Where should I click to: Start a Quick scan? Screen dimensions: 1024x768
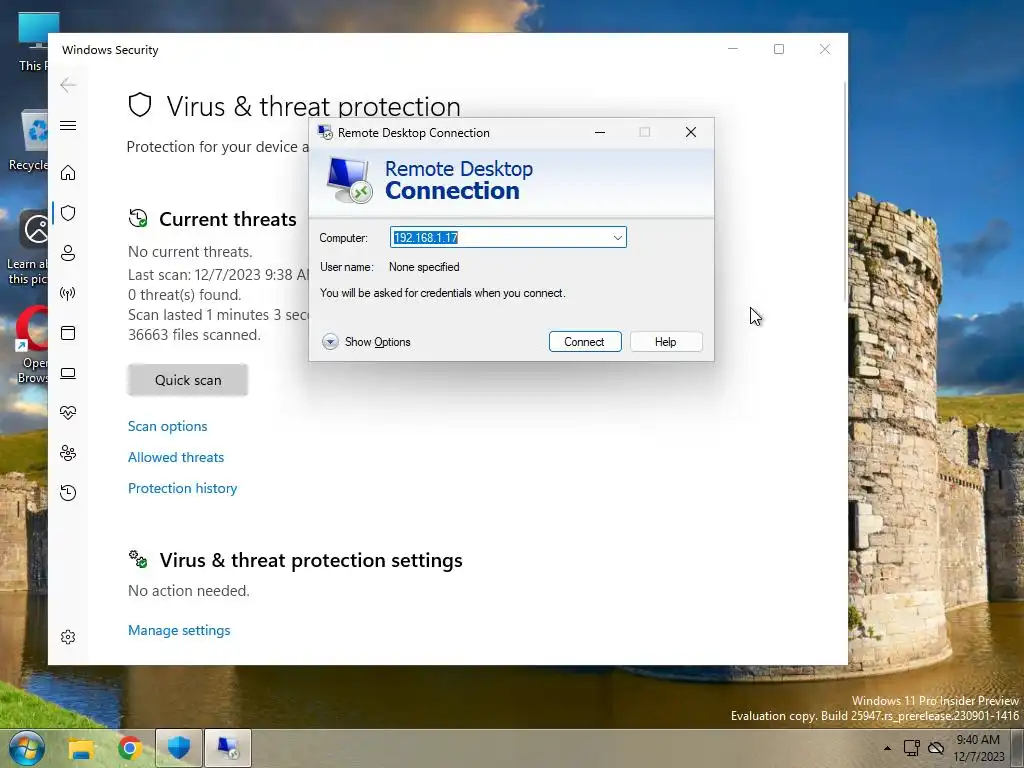pyautogui.click(x=188, y=380)
